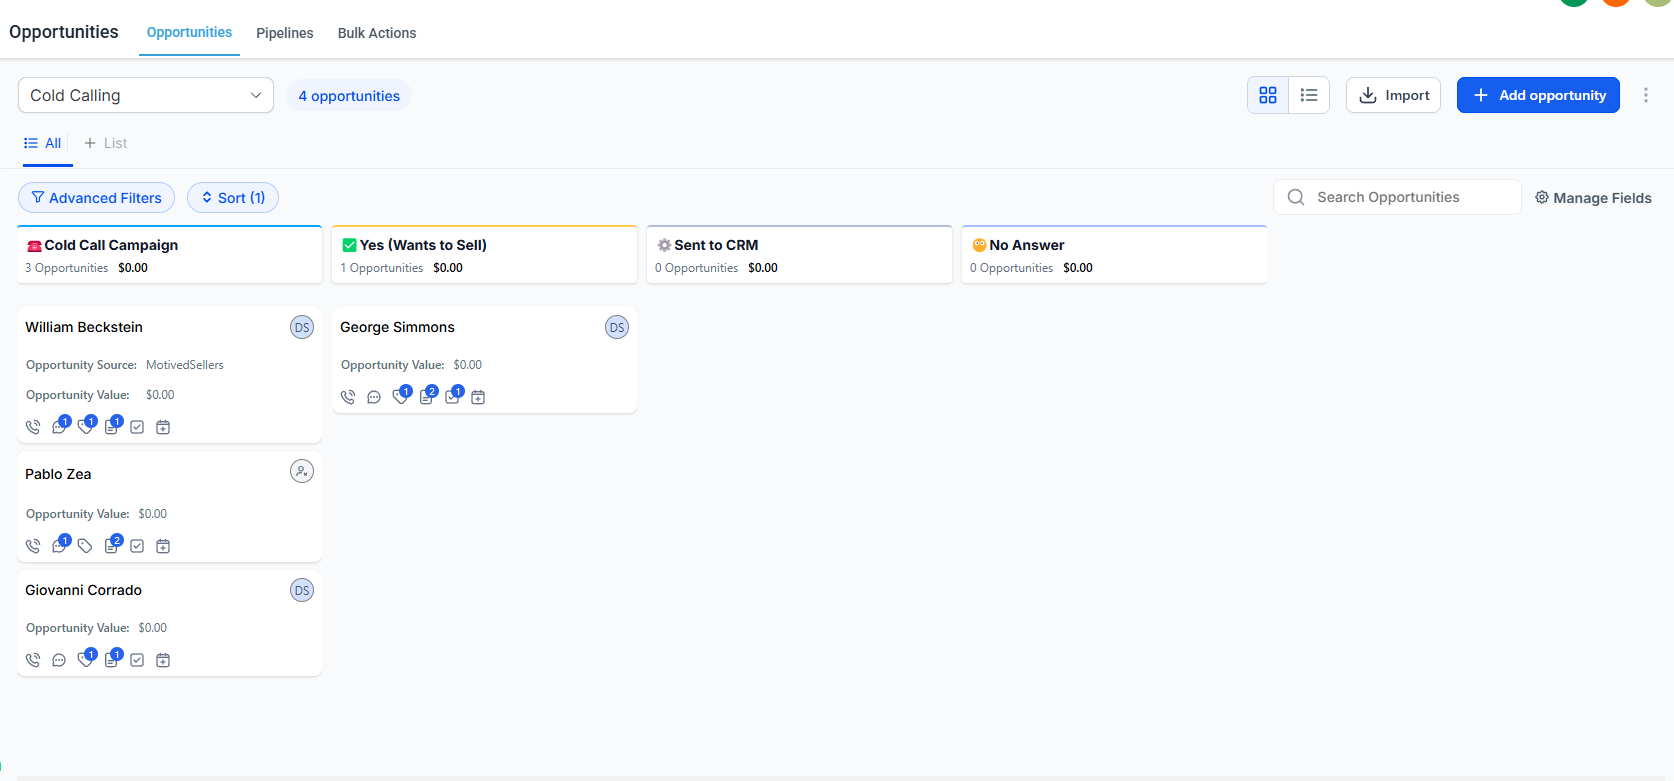Screen dimensions: 1674x781
Task: Open Manage Fields settings
Action: point(1593,198)
